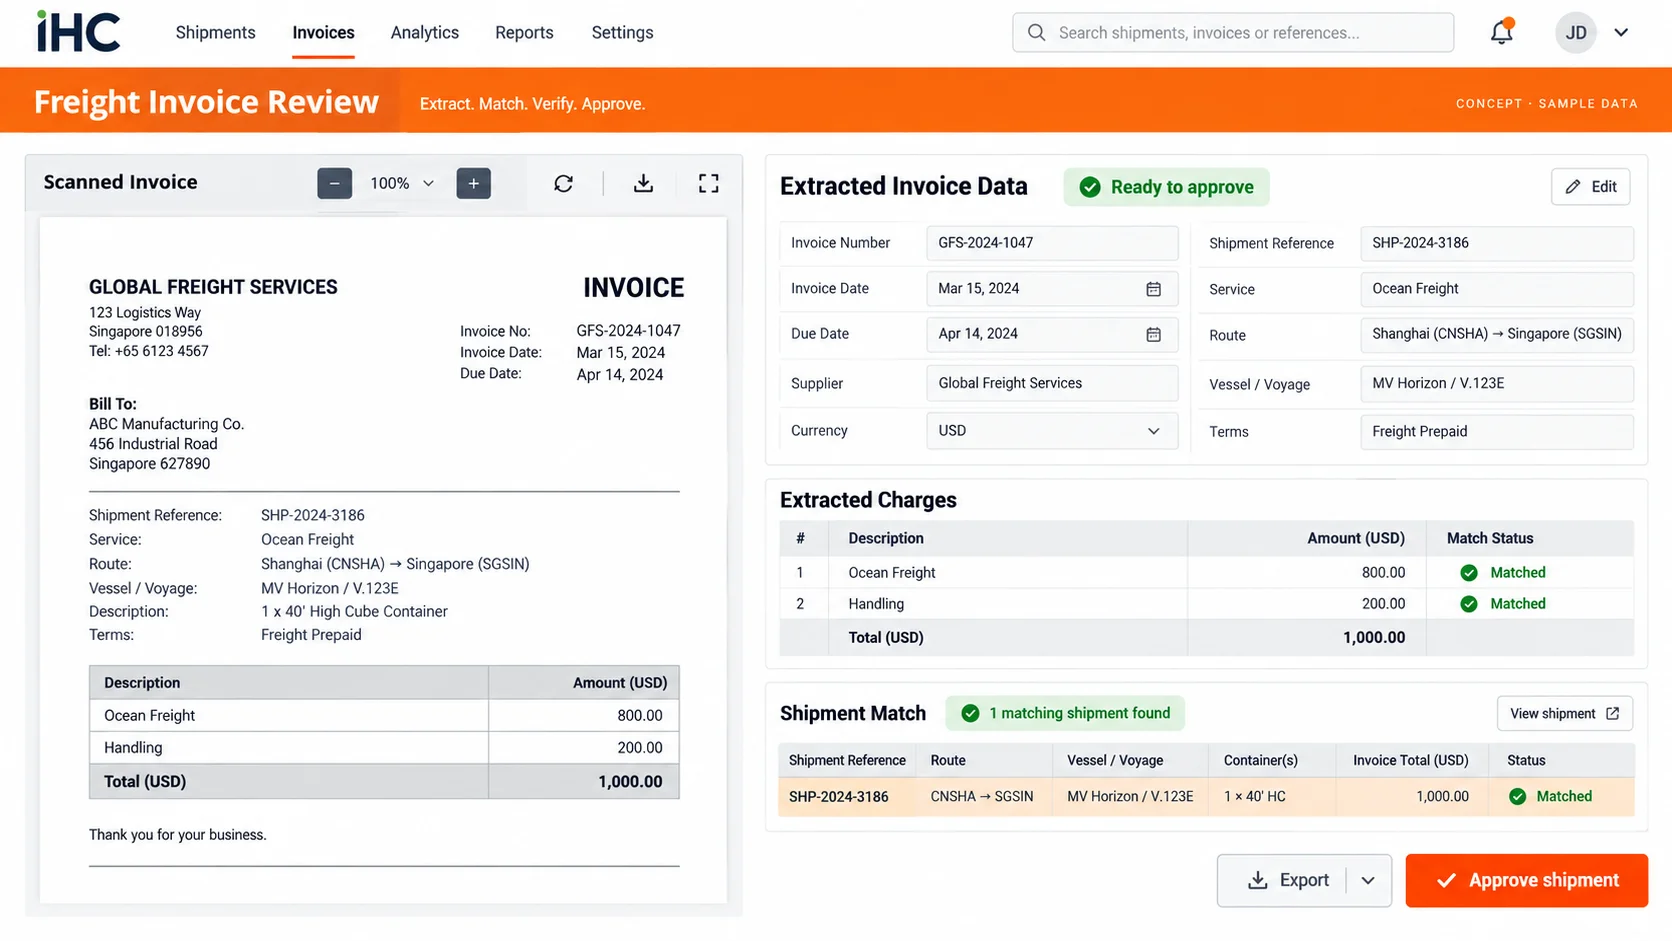Expand the user account menu chevron
1672x941 pixels.
coord(1621,33)
